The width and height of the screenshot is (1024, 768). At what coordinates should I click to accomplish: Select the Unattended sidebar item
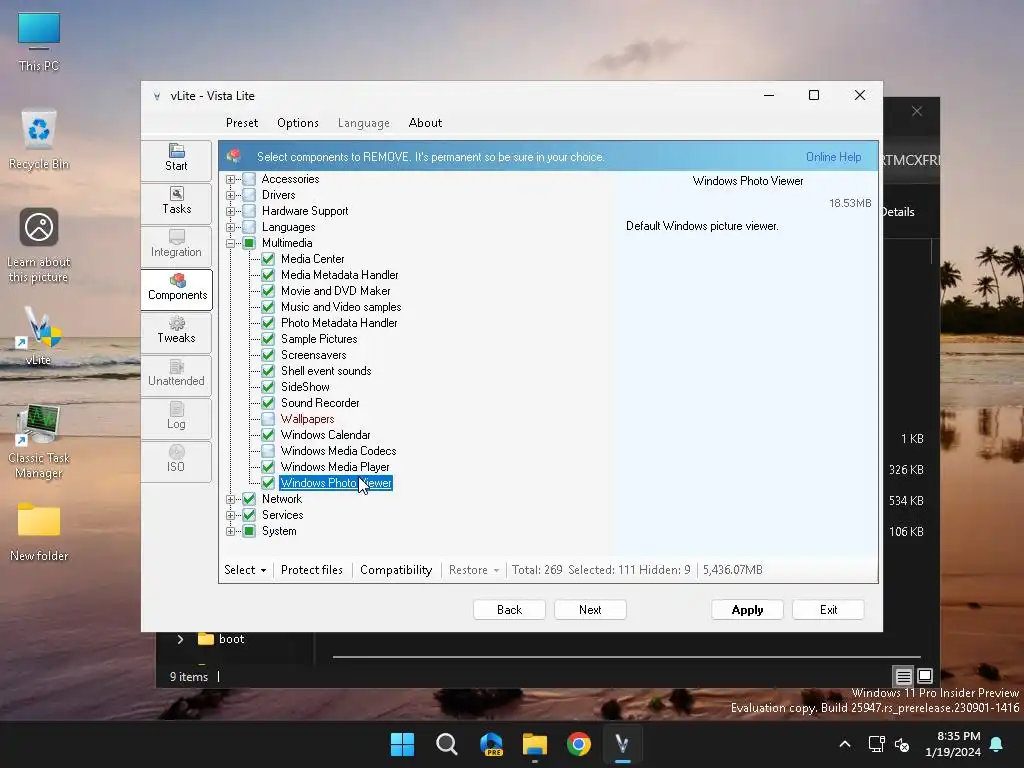pyautogui.click(x=176, y=375)
